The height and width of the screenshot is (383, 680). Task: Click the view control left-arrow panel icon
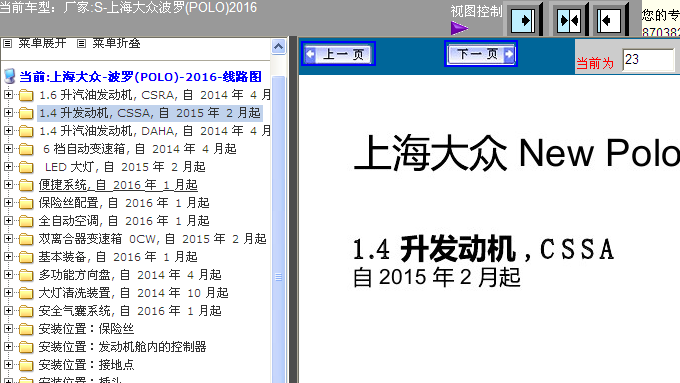tap(609, 20)
